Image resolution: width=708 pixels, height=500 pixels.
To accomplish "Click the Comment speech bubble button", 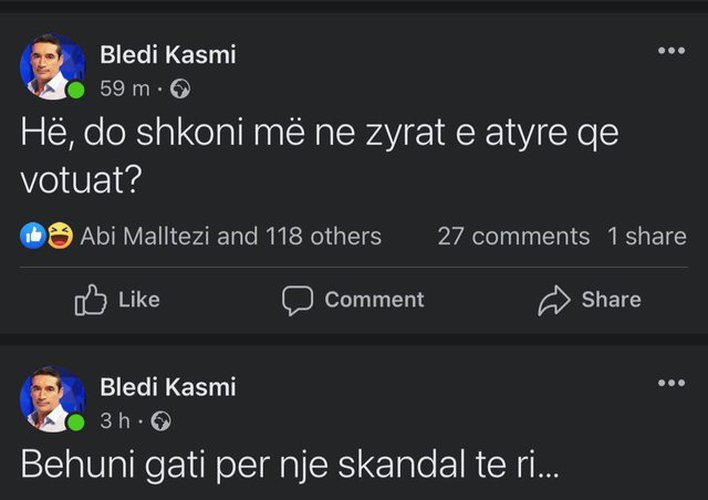I will 353,299.
